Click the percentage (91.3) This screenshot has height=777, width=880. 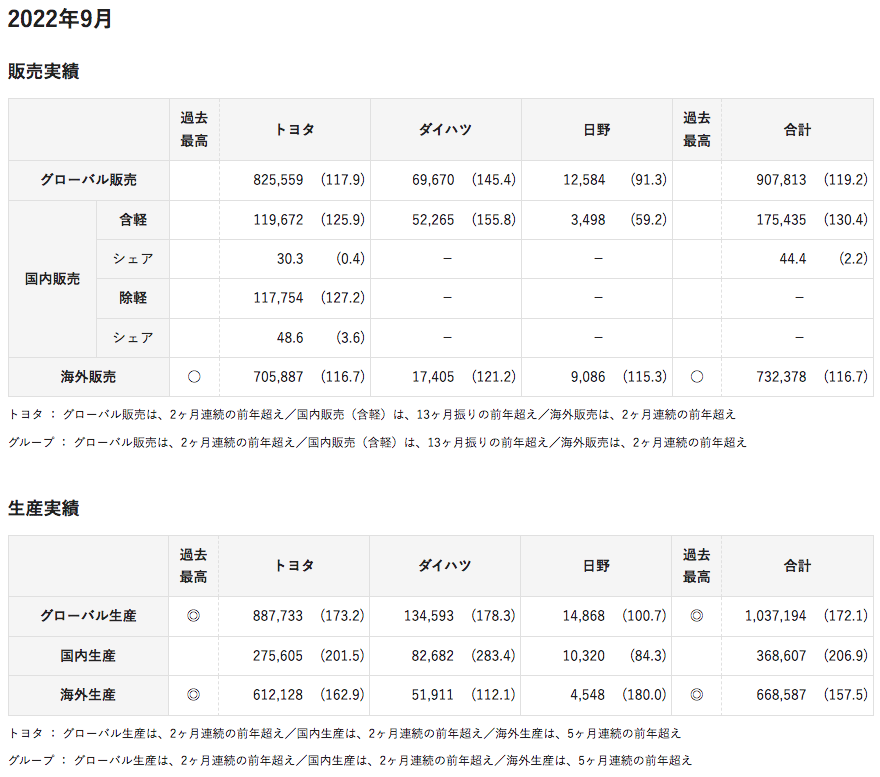tap(649, 180)
